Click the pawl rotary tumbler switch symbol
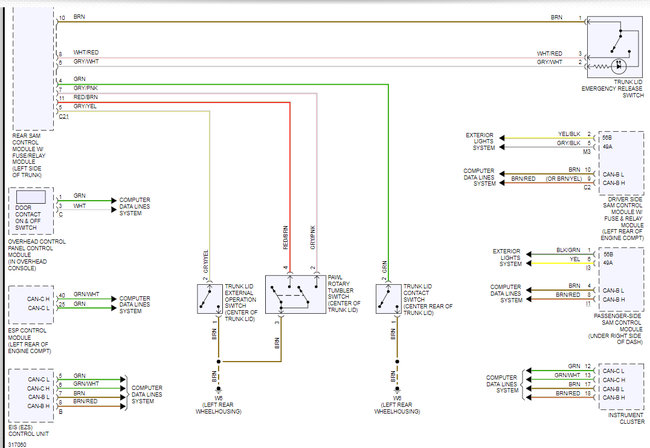Screen dimensions: 650x448 (x=296, y=294)
